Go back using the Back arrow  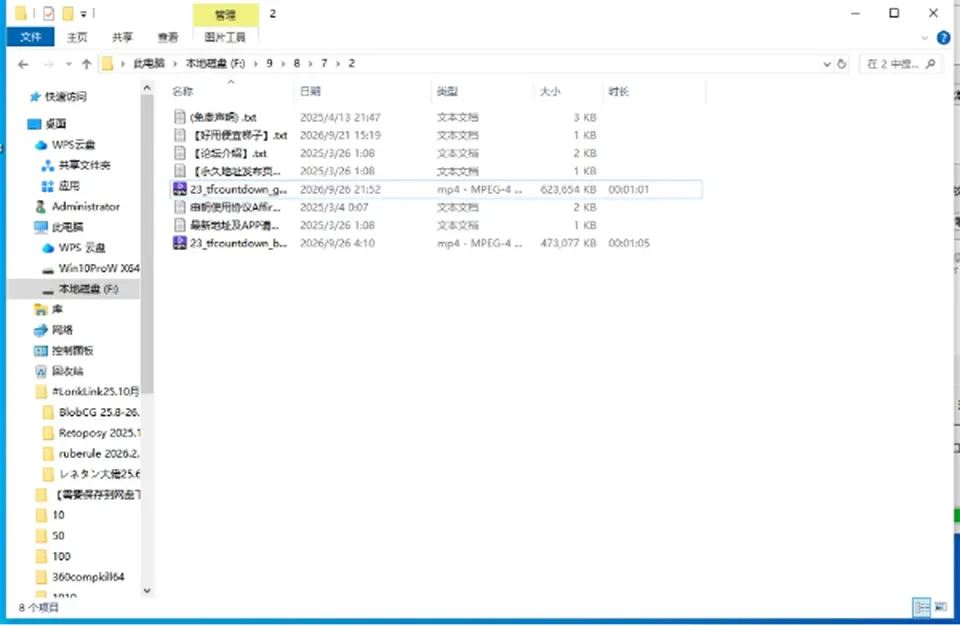[23, 64]
